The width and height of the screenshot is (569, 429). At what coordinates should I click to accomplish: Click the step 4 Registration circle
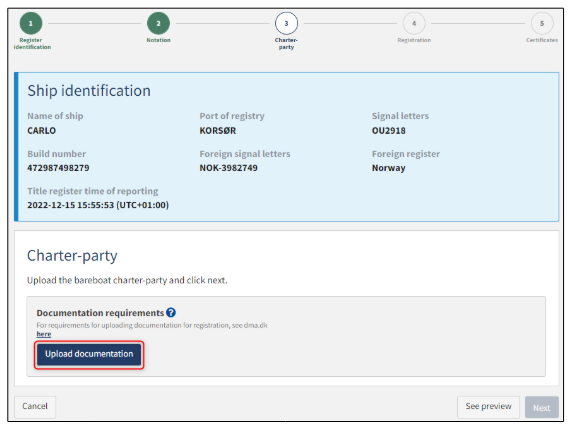coord(414,23)
